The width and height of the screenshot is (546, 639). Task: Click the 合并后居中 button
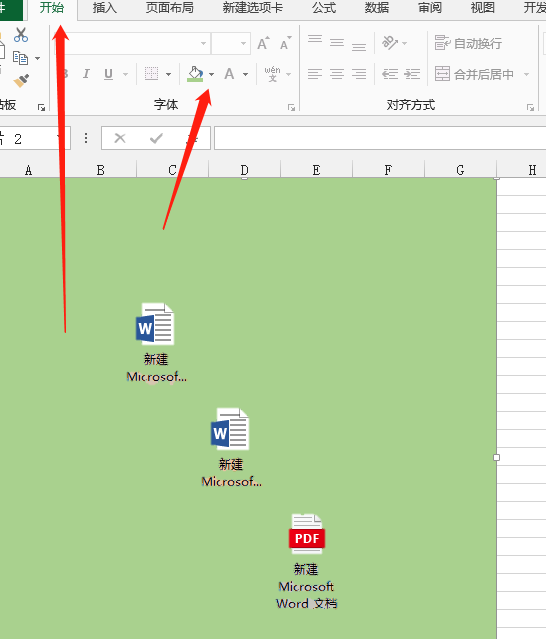pyautogui.click(x=474, y=74)
